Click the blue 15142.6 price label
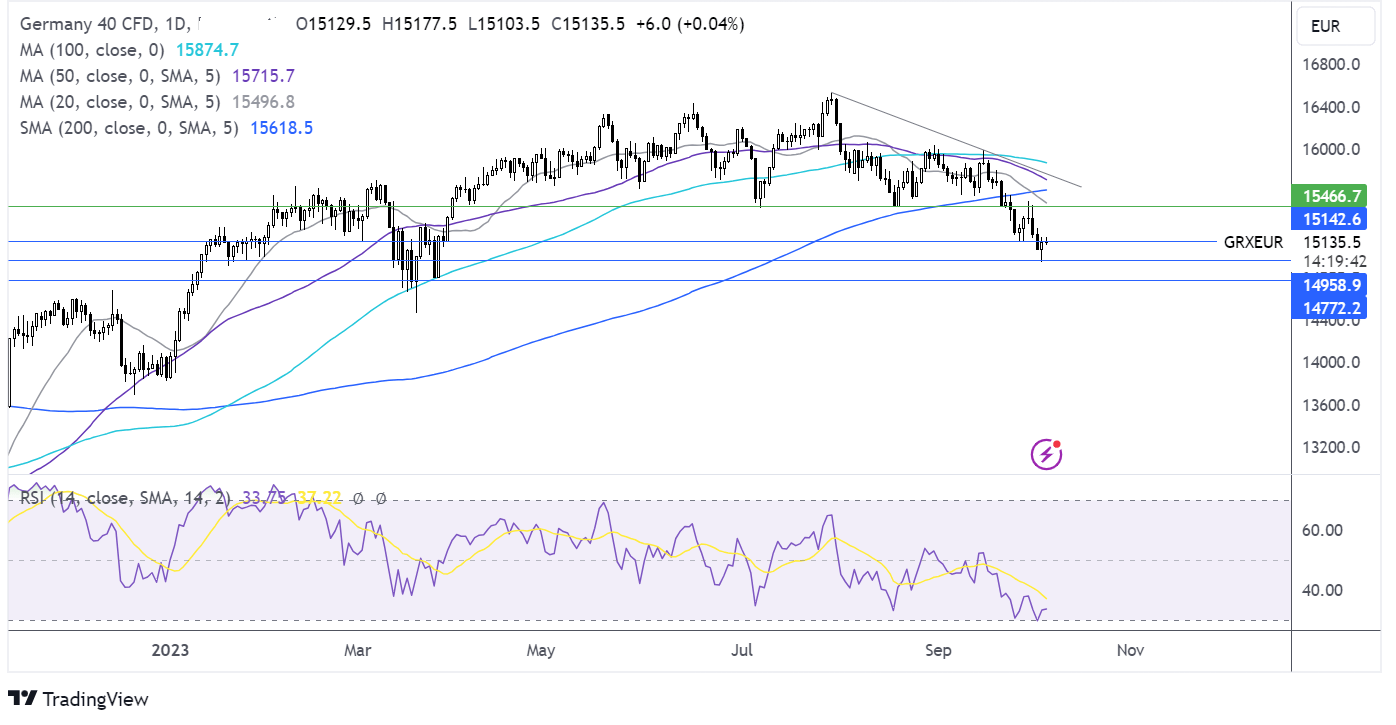1396x725 pixels. 1329,219
